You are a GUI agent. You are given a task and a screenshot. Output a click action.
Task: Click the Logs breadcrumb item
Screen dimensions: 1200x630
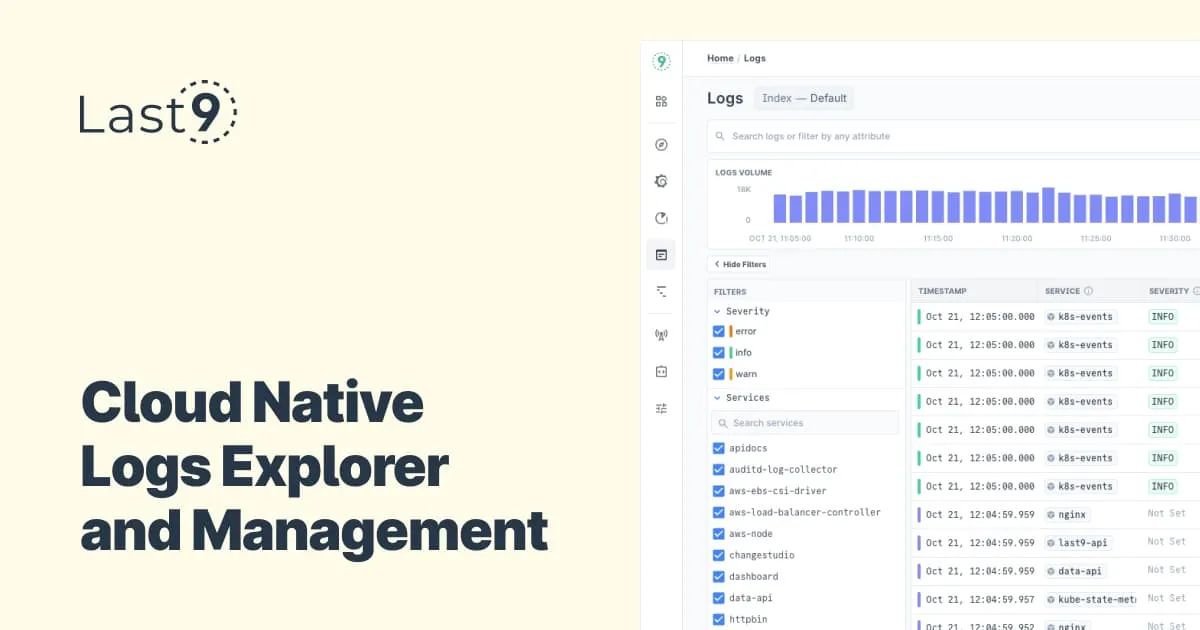[755, 58]
